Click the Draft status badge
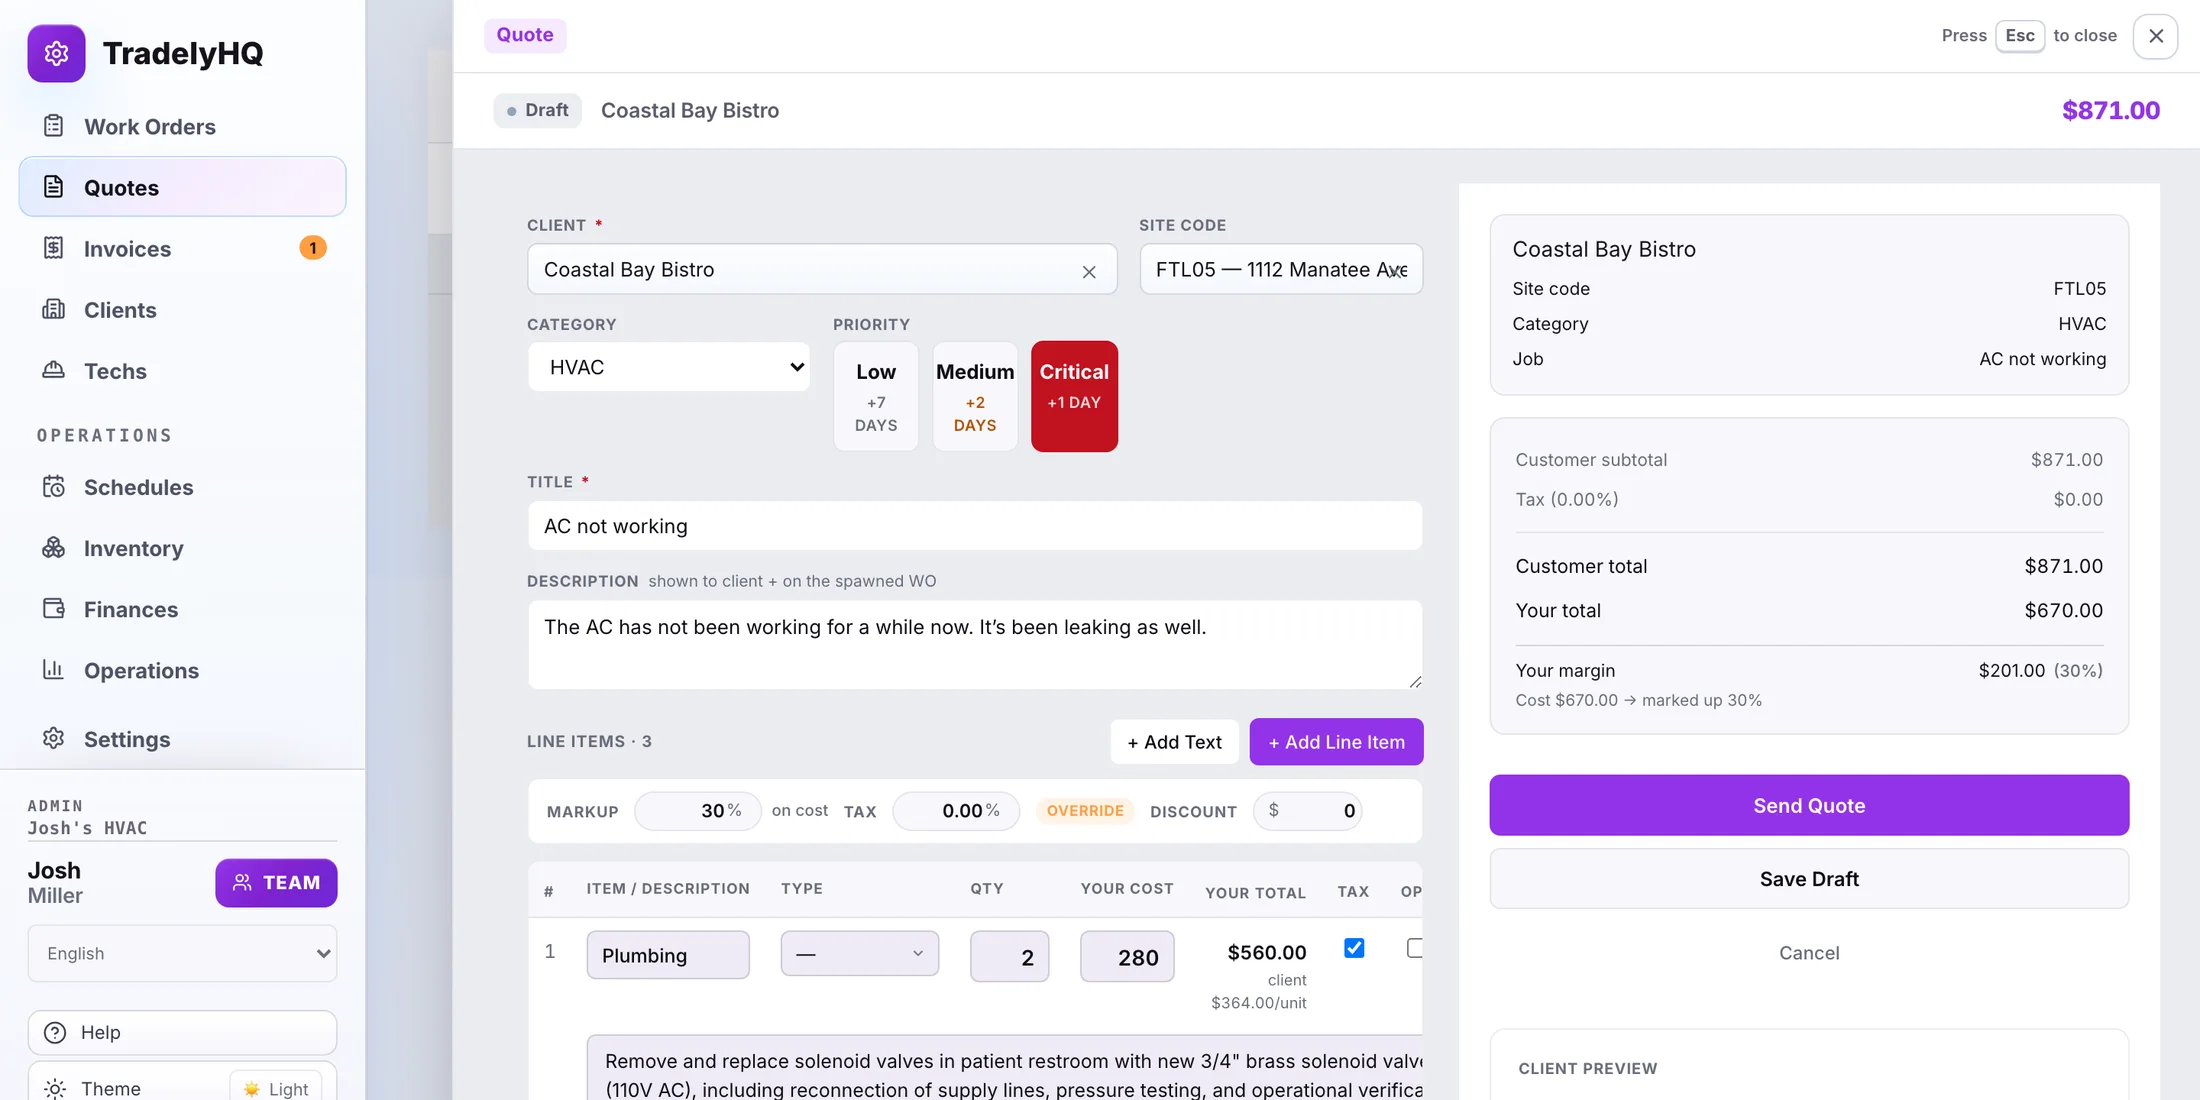The image size is (2200, 1100). (x=537, y=110)
